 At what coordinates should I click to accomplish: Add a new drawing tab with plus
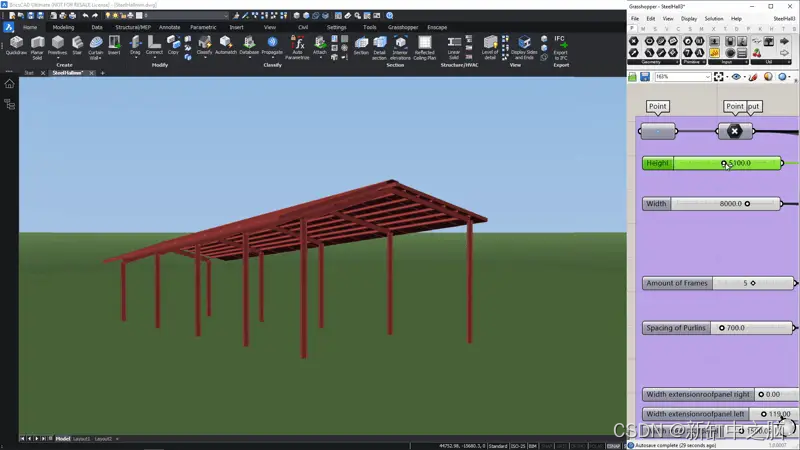pyautogui.click(x=103, y=73)
